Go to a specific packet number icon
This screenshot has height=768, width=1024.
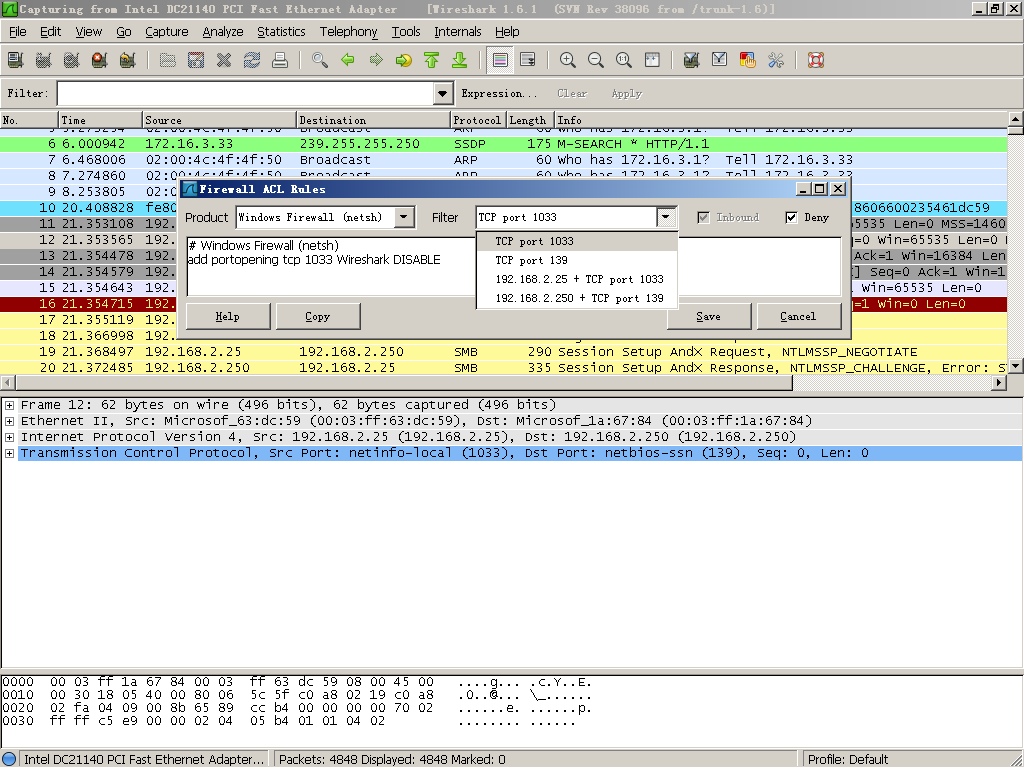404,61
